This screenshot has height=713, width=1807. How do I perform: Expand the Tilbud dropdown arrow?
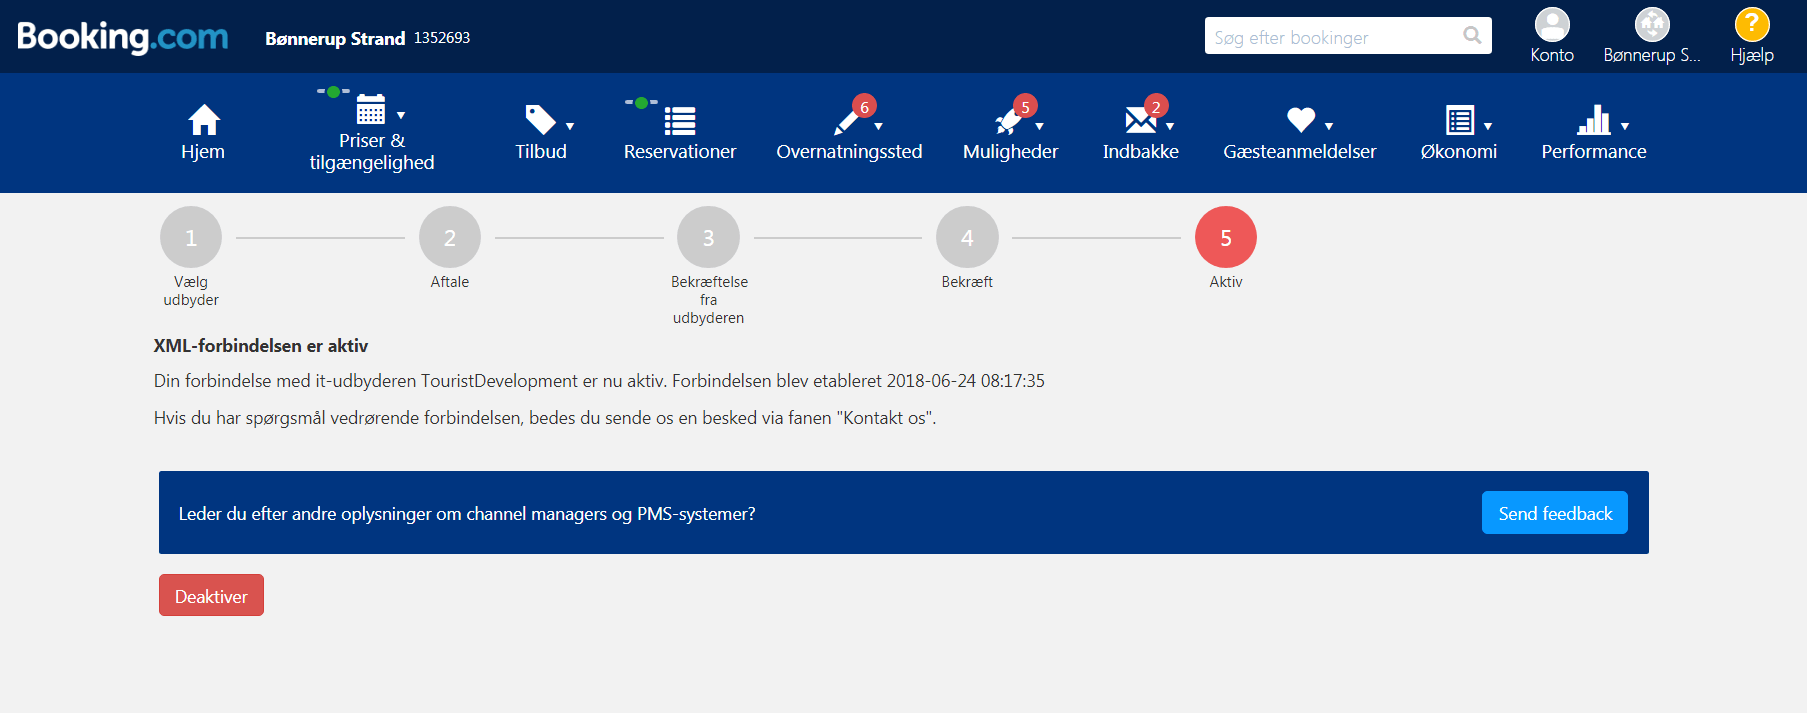click(x=570, y=126)
